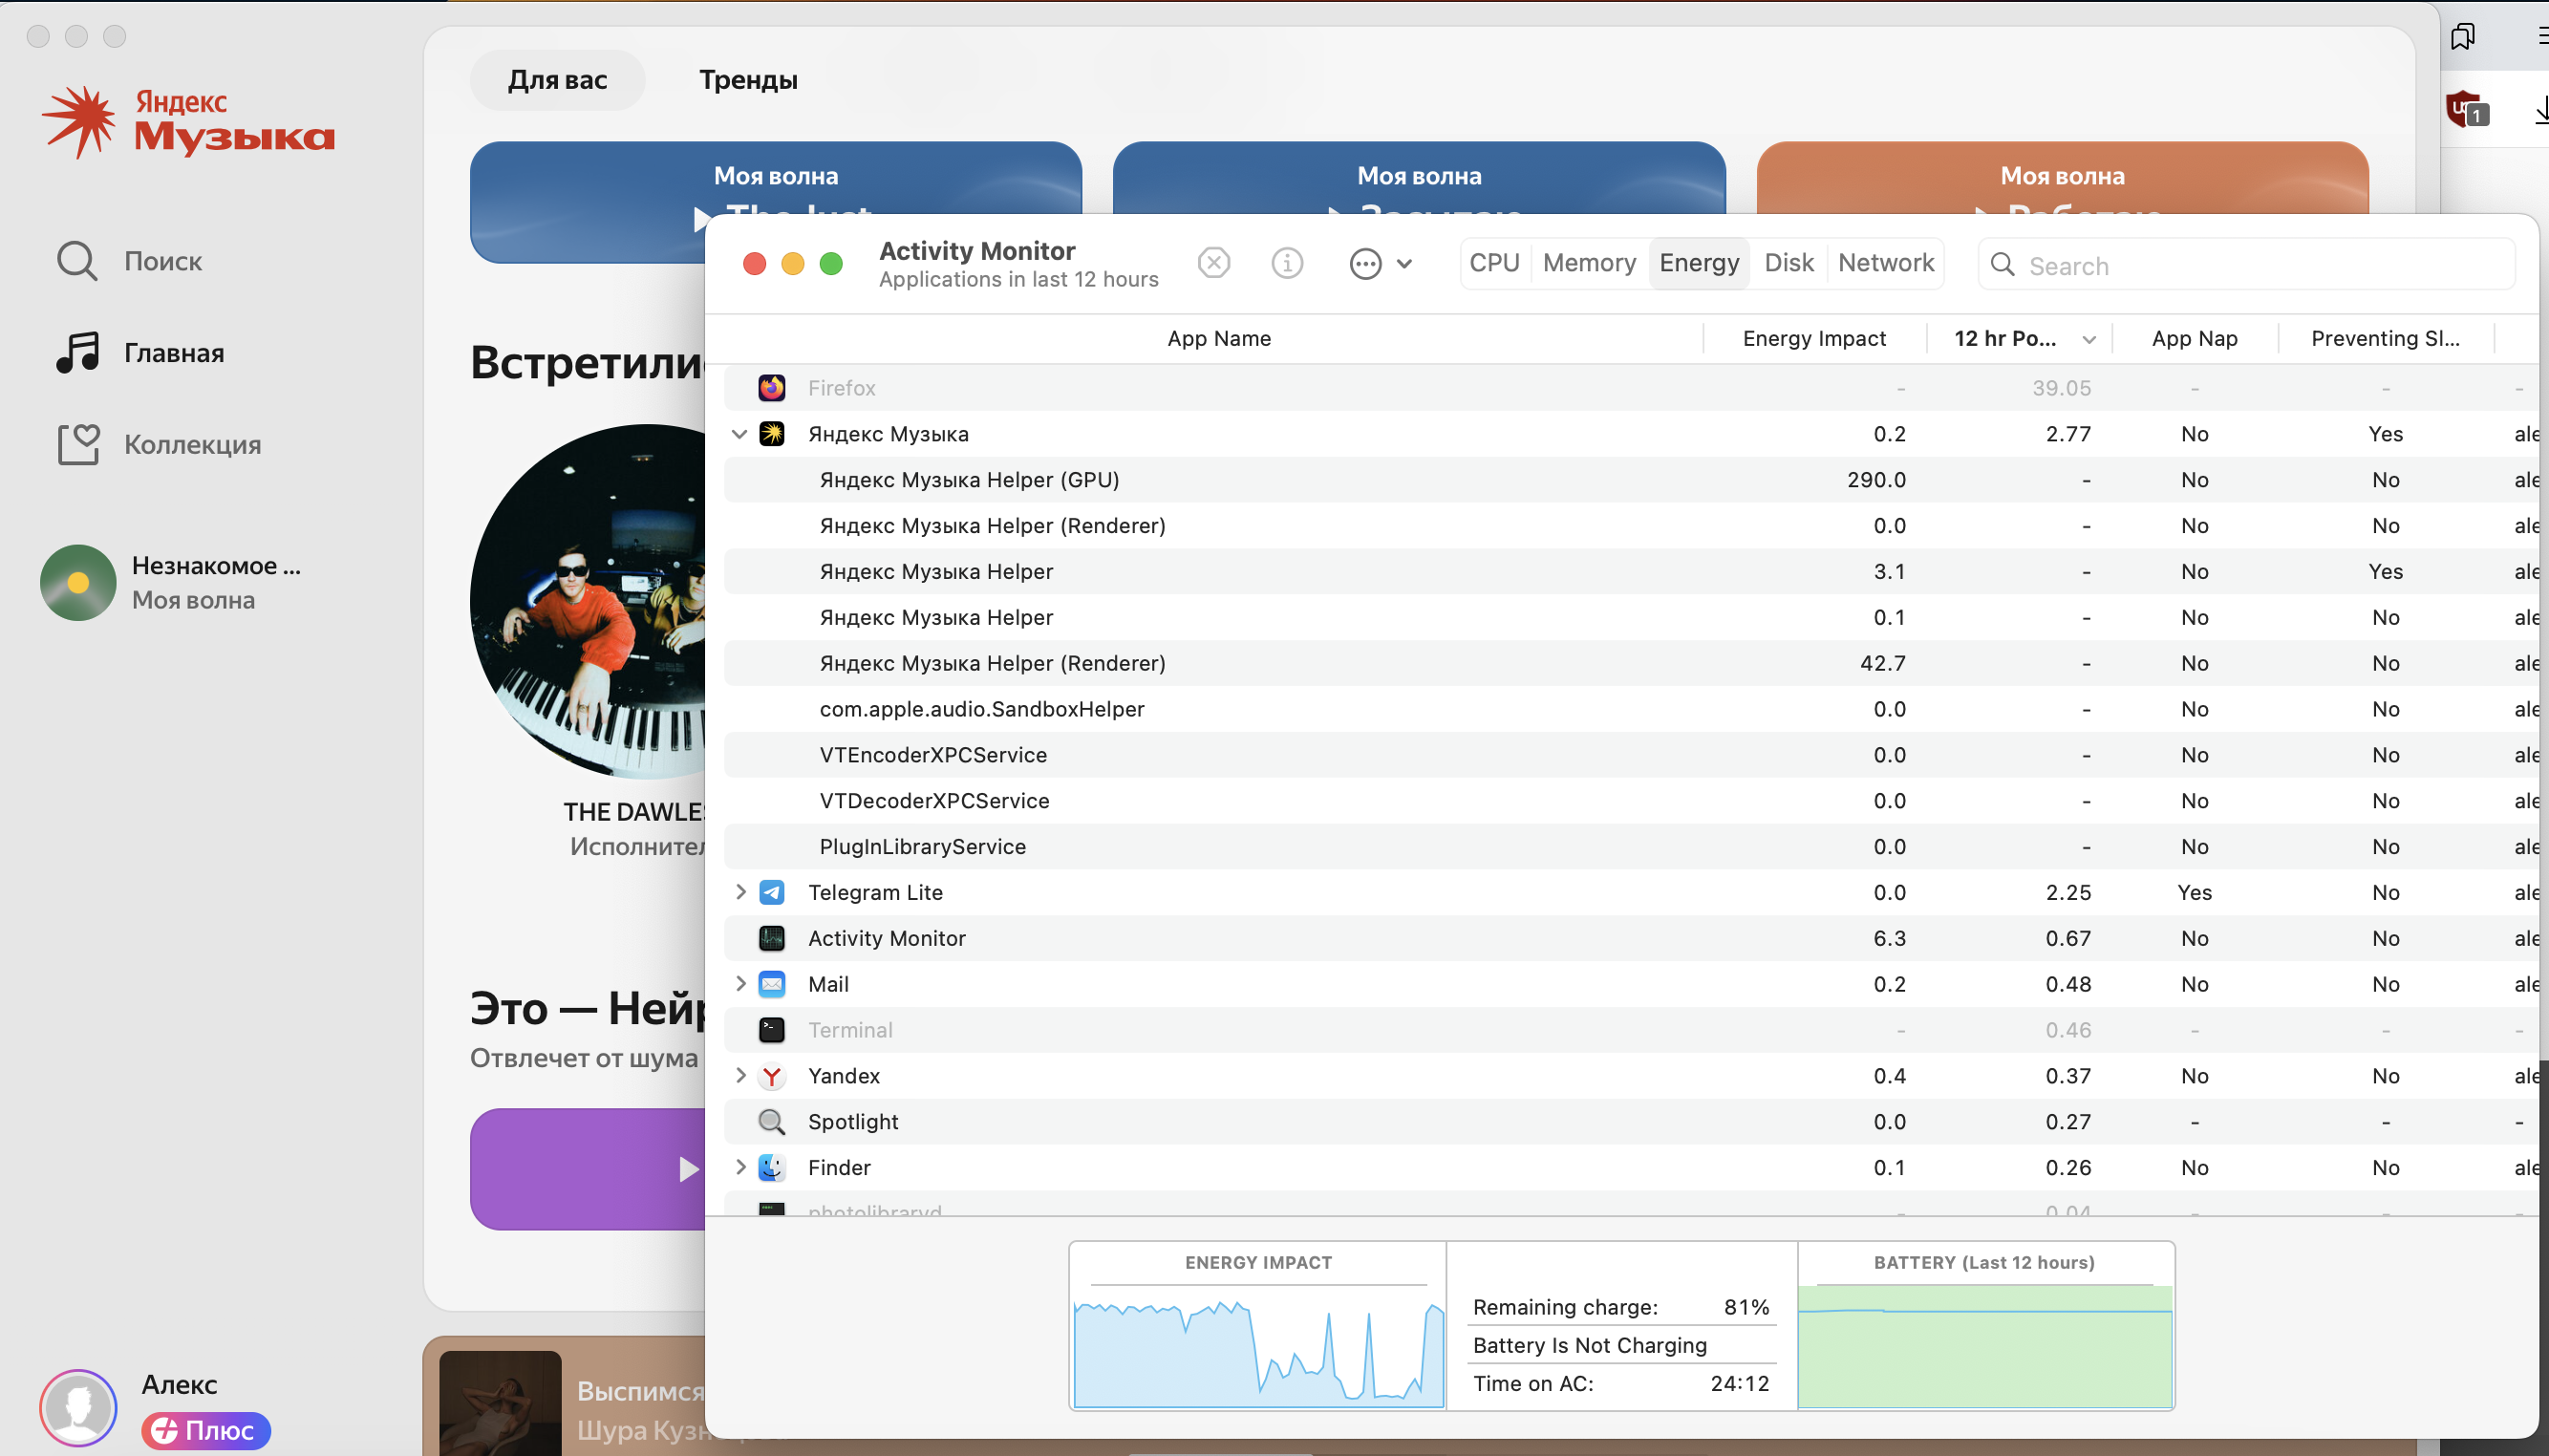Click the Telegram Lite app icon
This screenshot has height=1456, width=2549.
[771, 892]
